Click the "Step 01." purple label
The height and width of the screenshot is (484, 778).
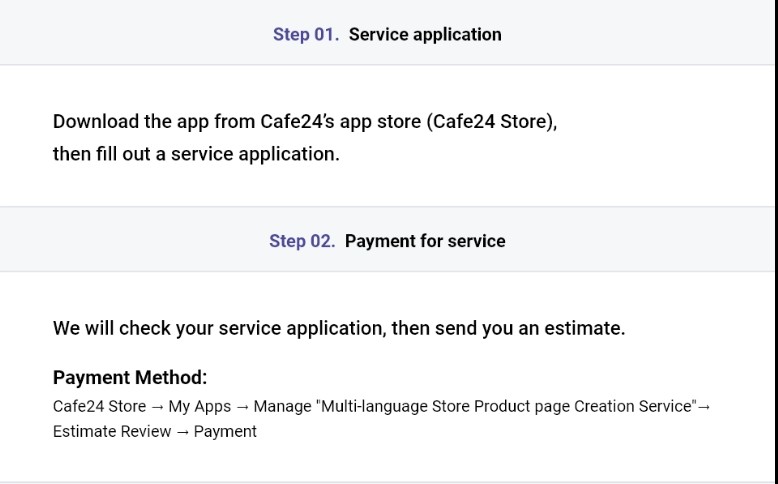(x=306, y=34)
